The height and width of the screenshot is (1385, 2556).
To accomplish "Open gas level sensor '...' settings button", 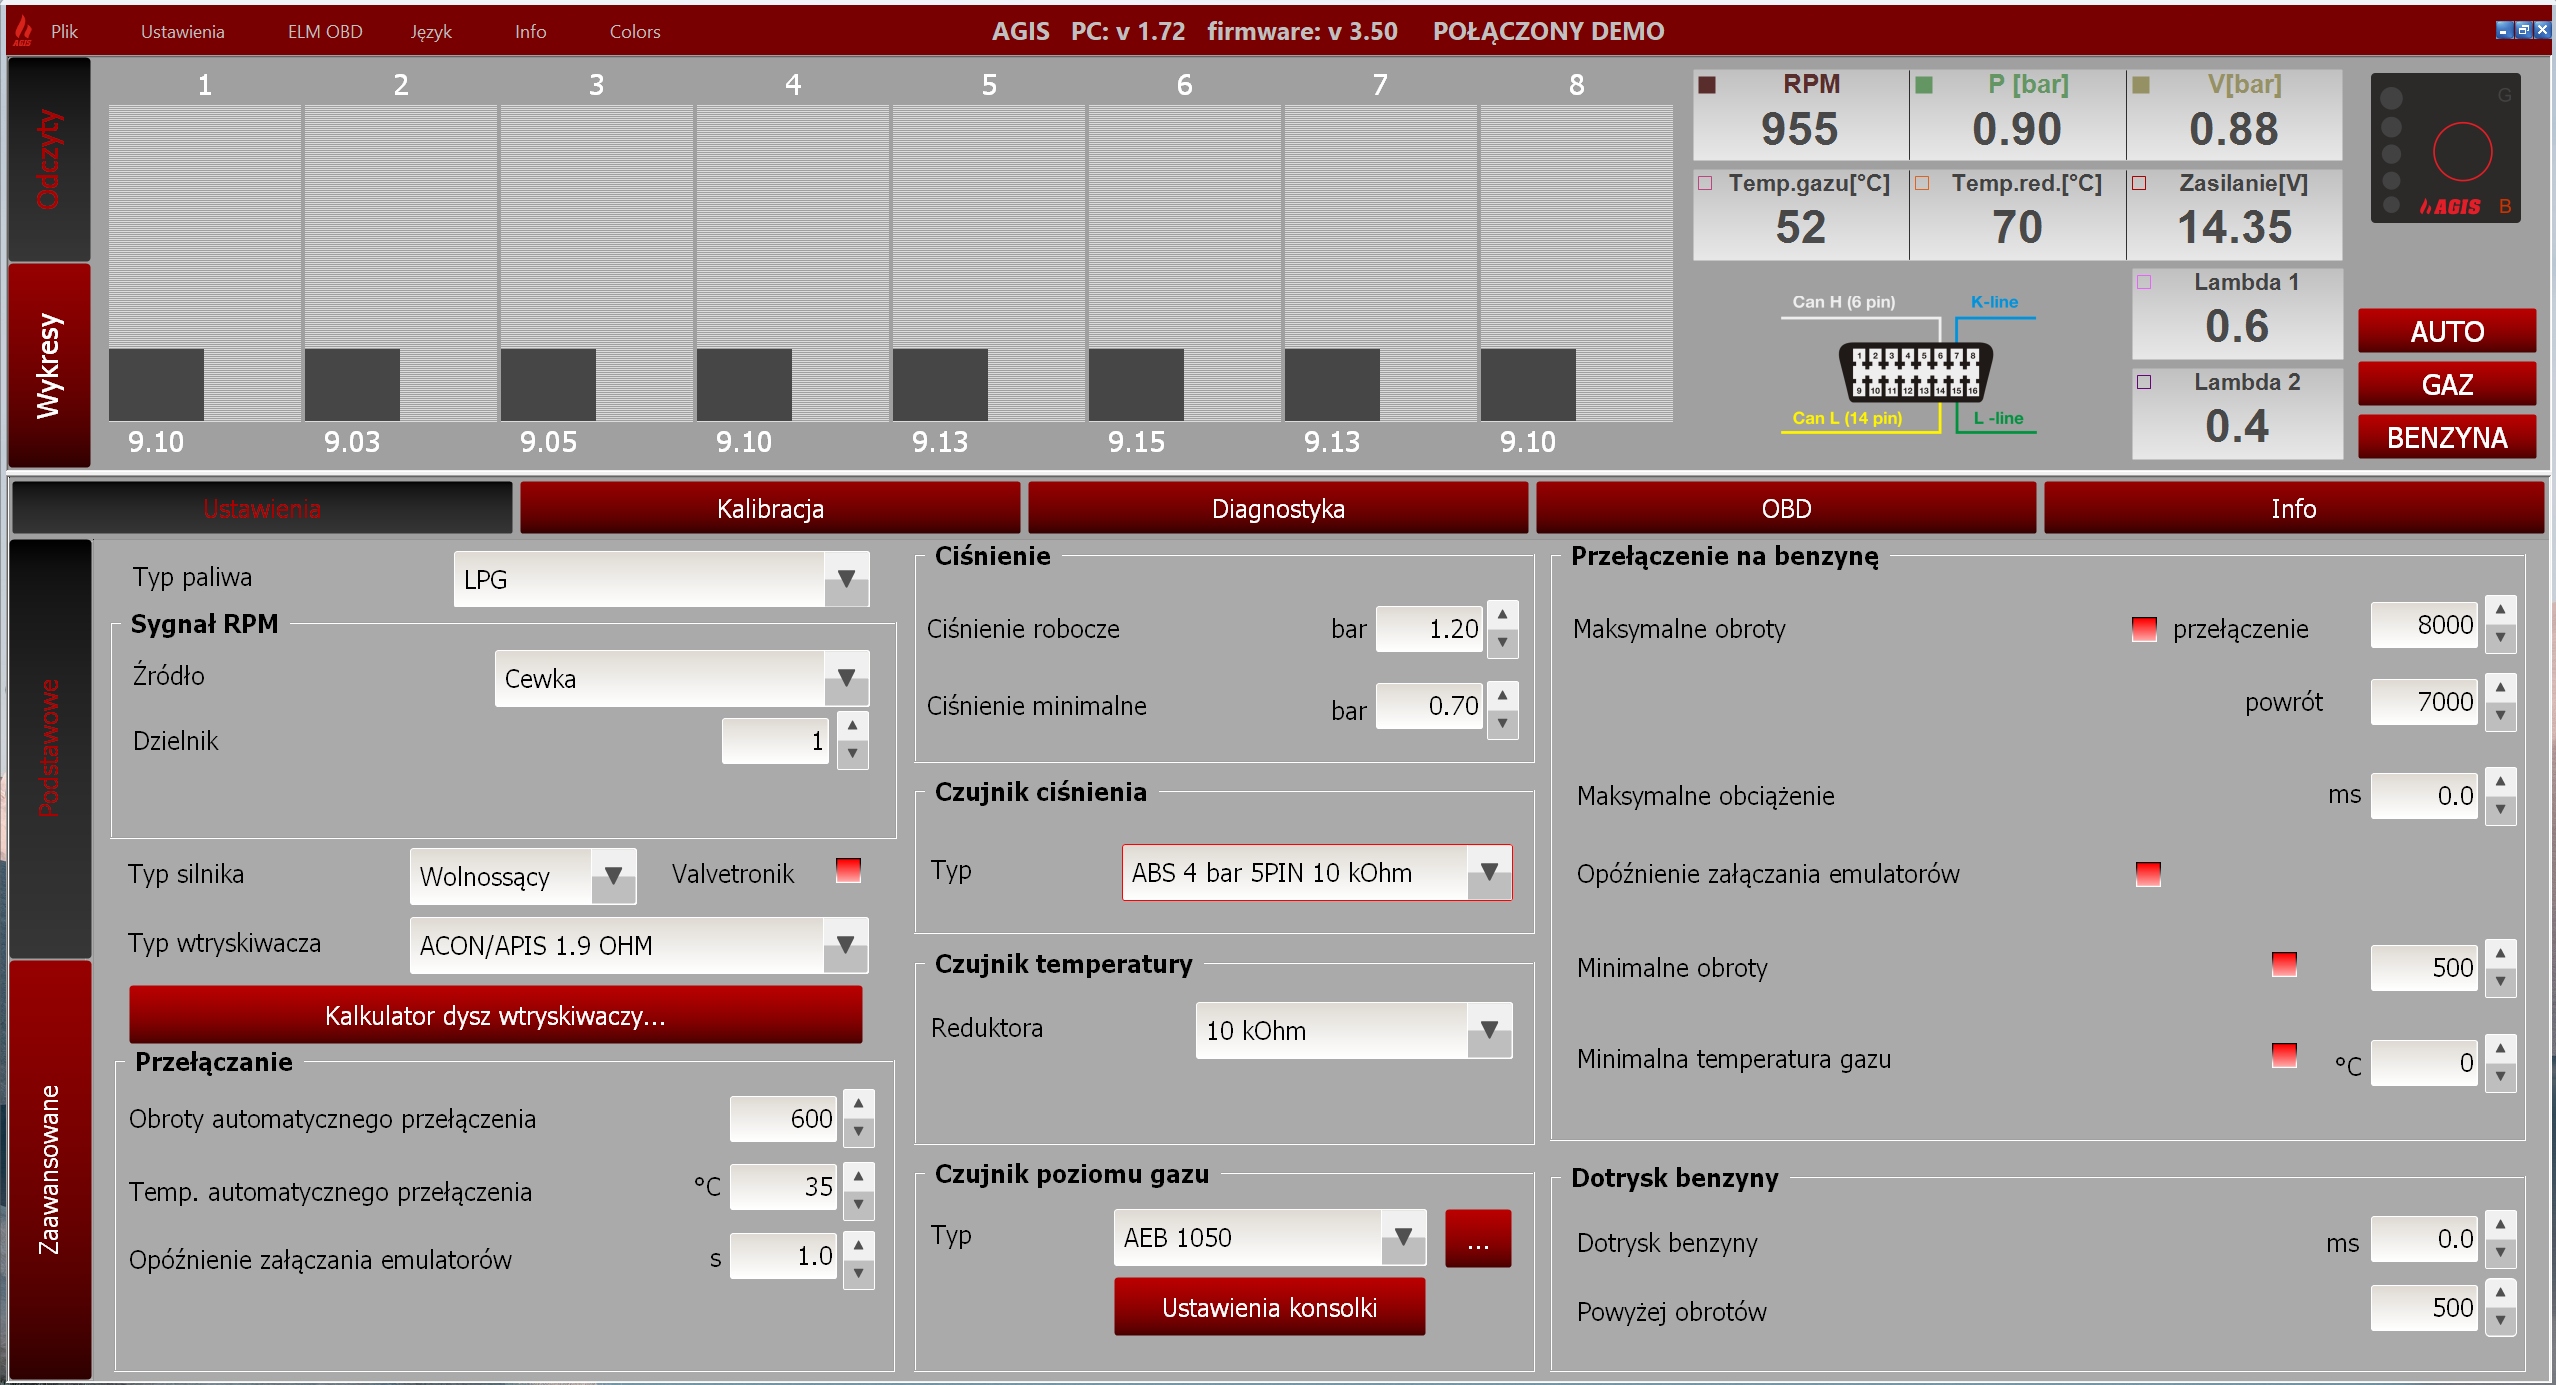I will click(1477, 1238).
